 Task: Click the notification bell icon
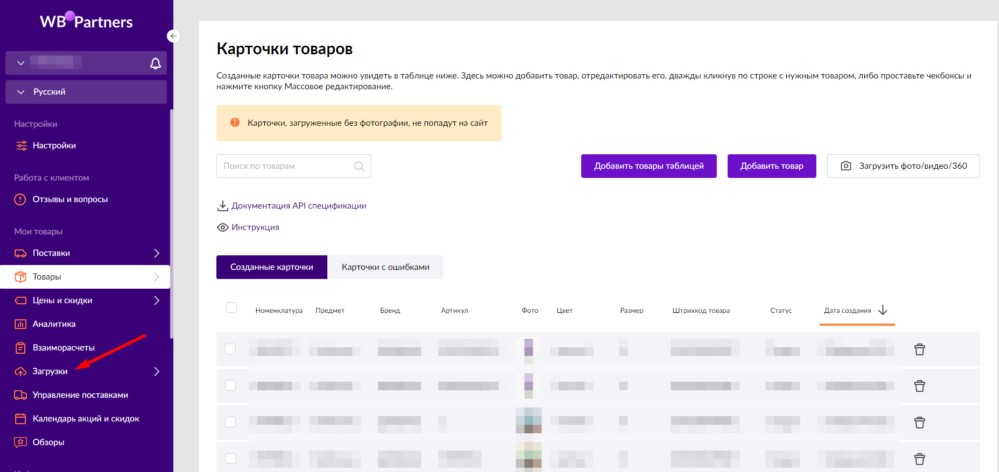[155, 63]
